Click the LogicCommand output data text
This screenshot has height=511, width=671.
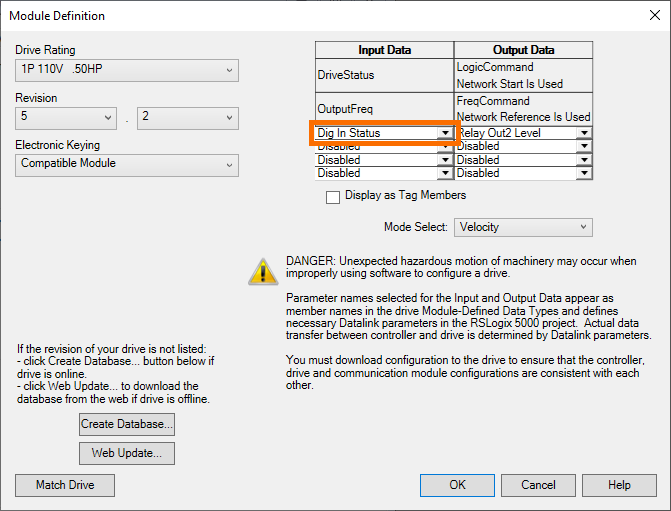[x=495, y=67]
